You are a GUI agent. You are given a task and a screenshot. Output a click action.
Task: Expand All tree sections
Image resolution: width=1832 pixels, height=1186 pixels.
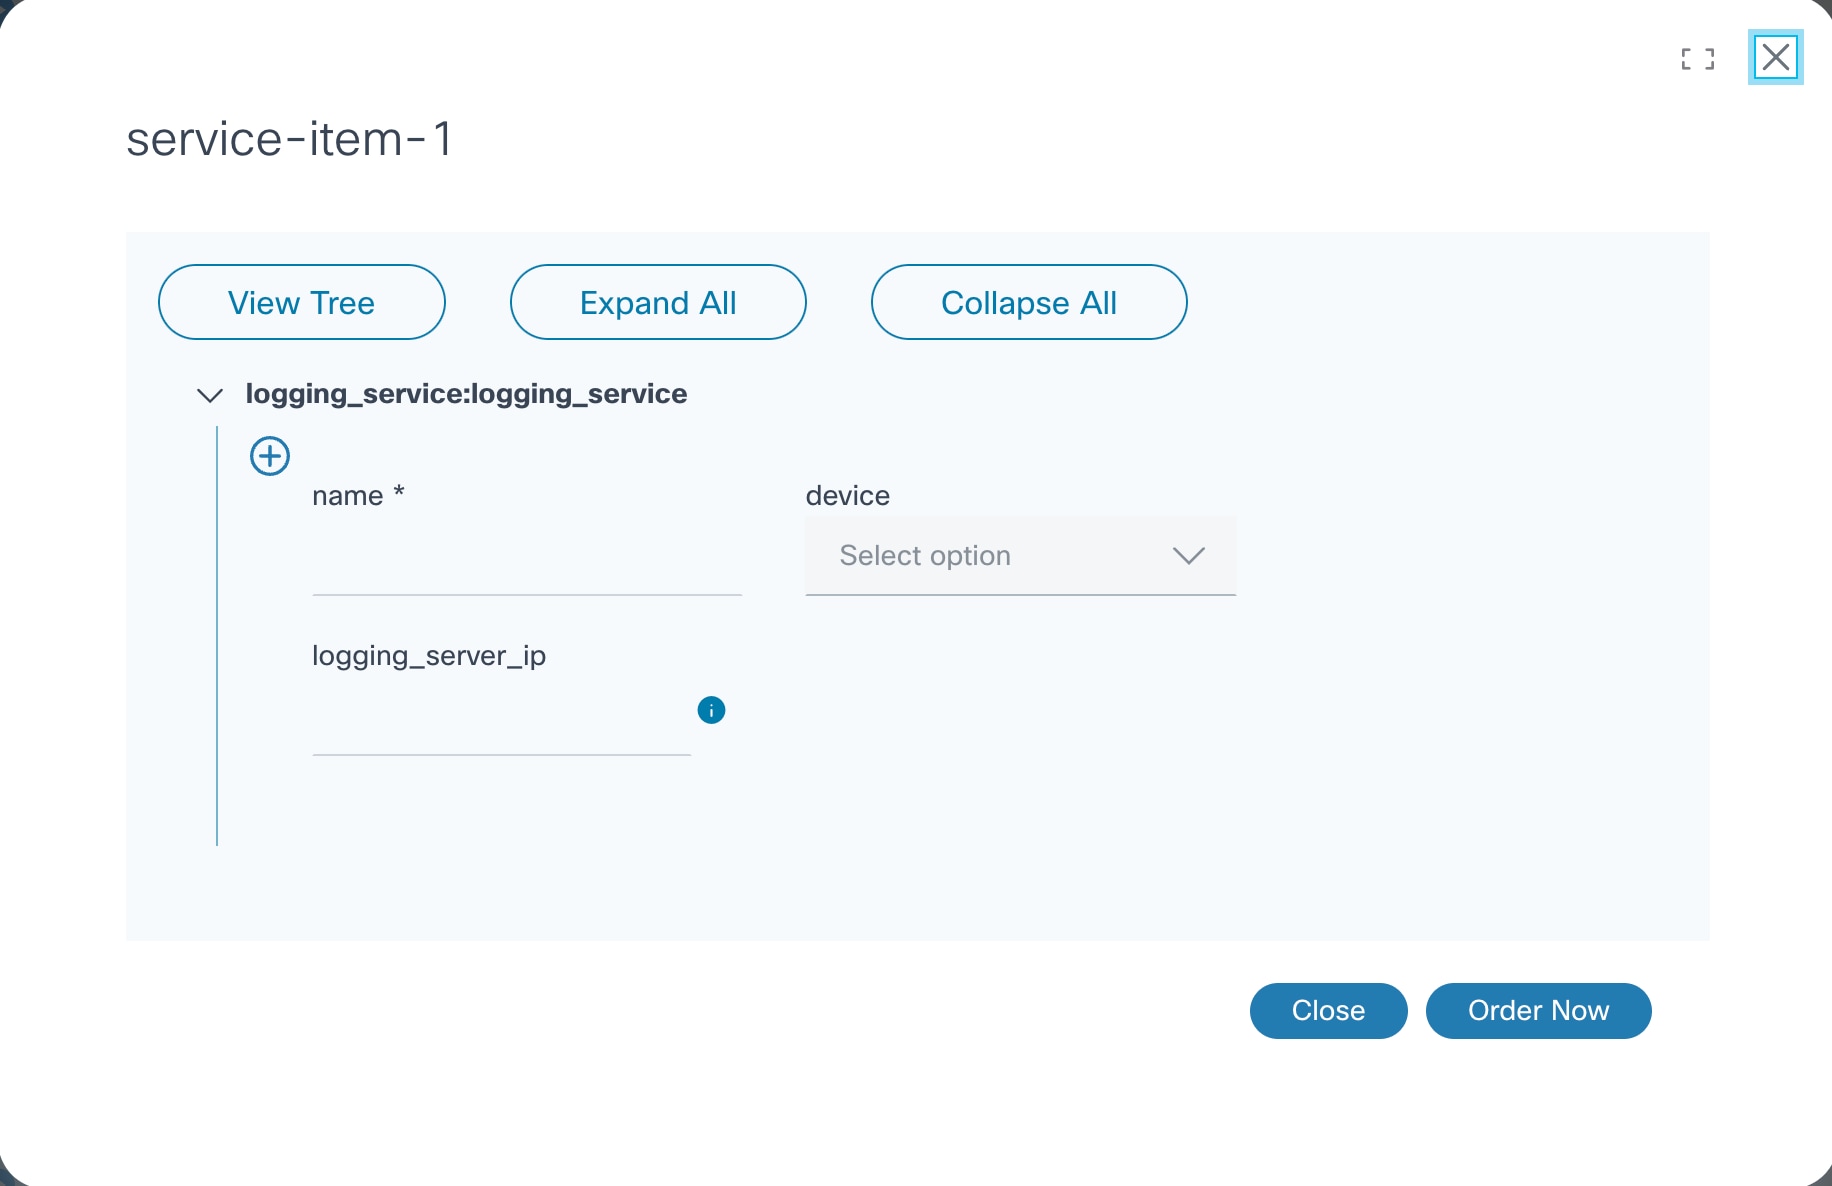pos(658,302)
